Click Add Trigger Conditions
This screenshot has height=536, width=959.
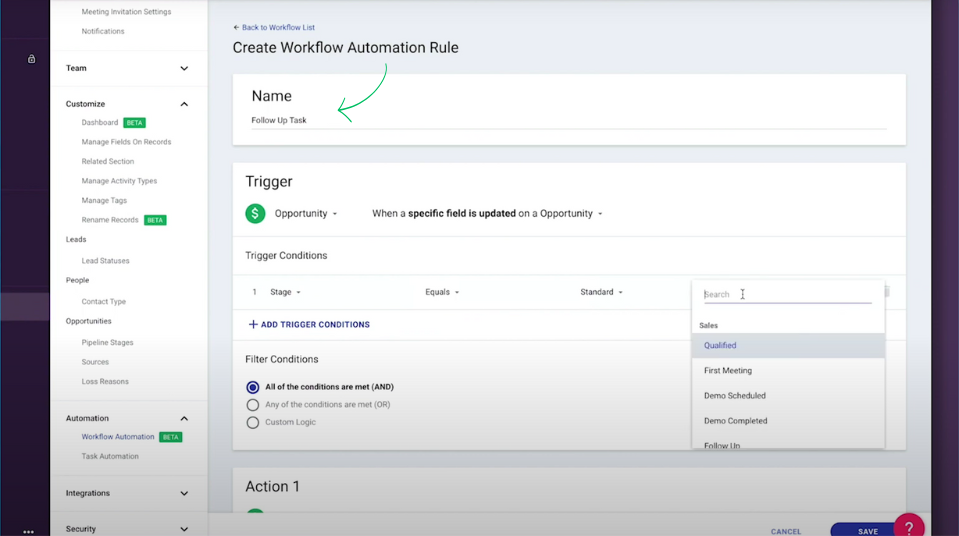[309, 324]
